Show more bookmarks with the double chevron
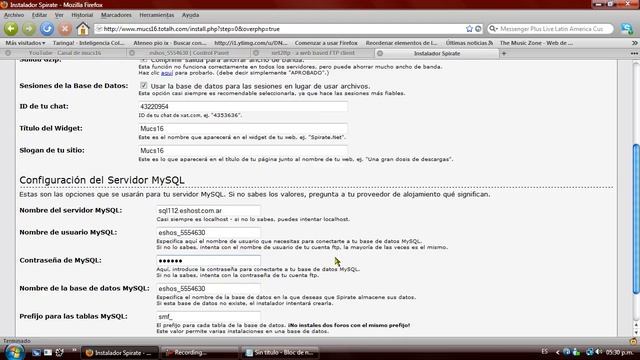Screen dimensions: 640x360 [x=635, y=43]
